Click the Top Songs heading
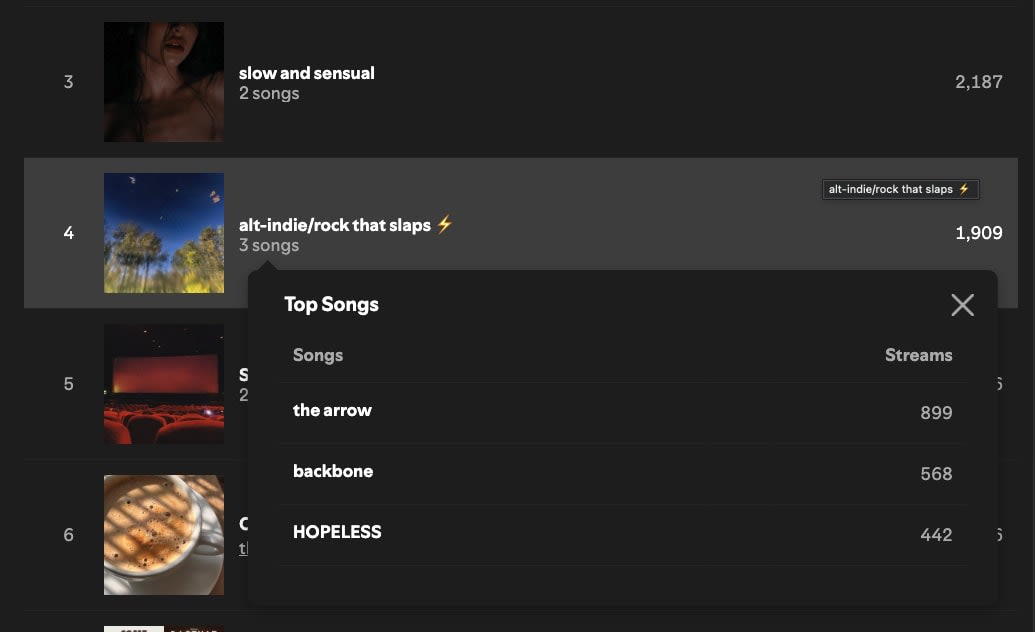 [331, 304]
